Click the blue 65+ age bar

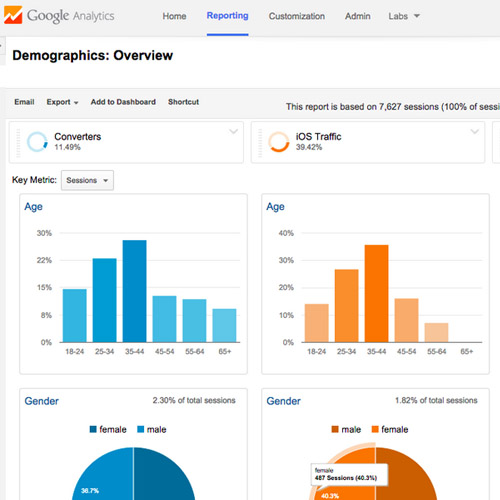tap(224, 325)
